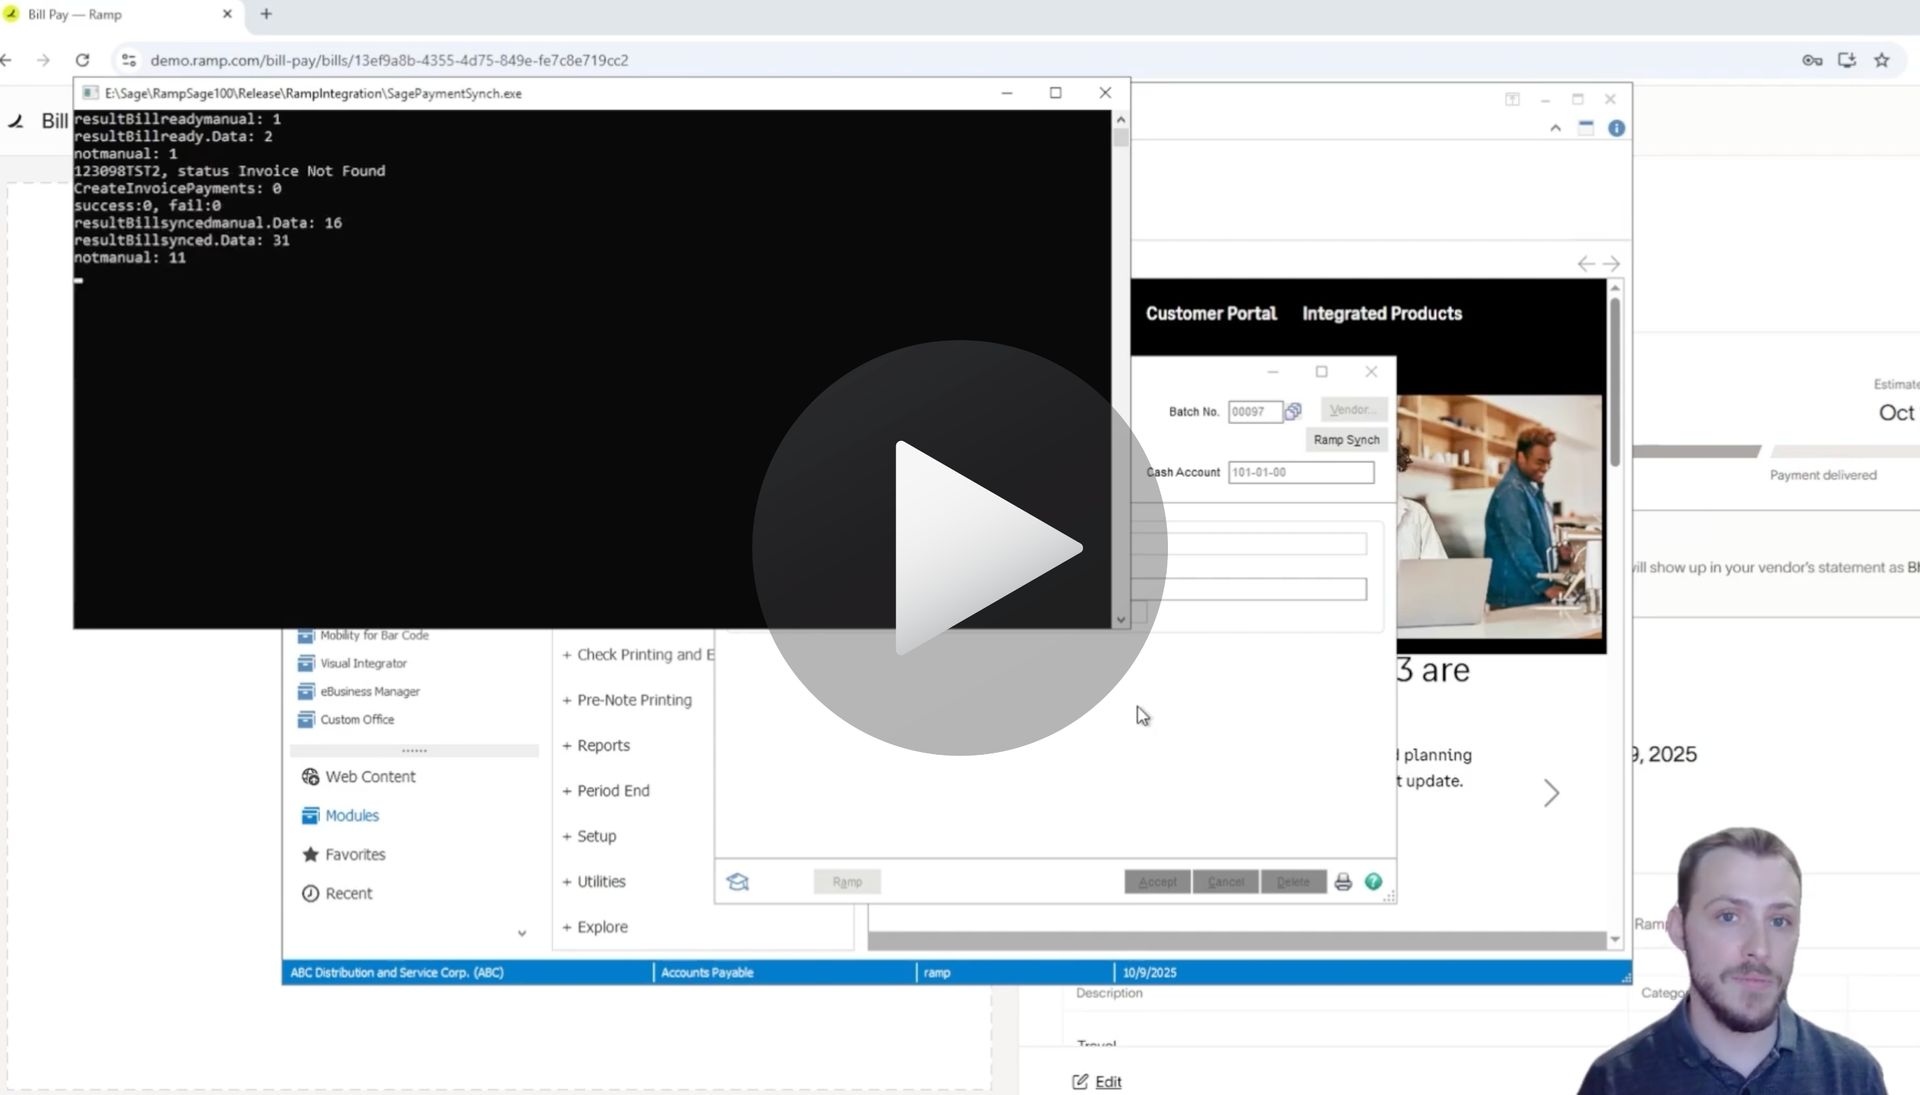Open the Customer Portal tab
Image resolution: width=1920 pixels, height=1095 pixels.
pyautogui.click(x=1210, y=314)
